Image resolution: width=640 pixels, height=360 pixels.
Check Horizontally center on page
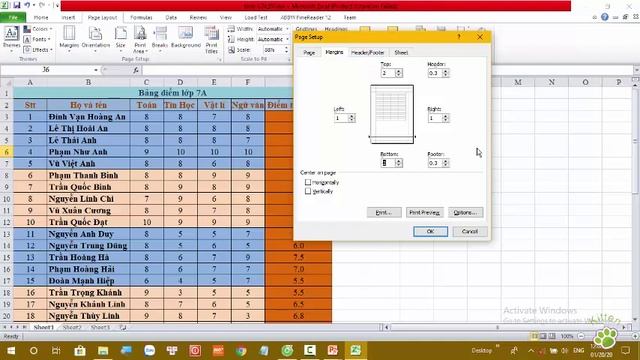click(x=308, y=182)
